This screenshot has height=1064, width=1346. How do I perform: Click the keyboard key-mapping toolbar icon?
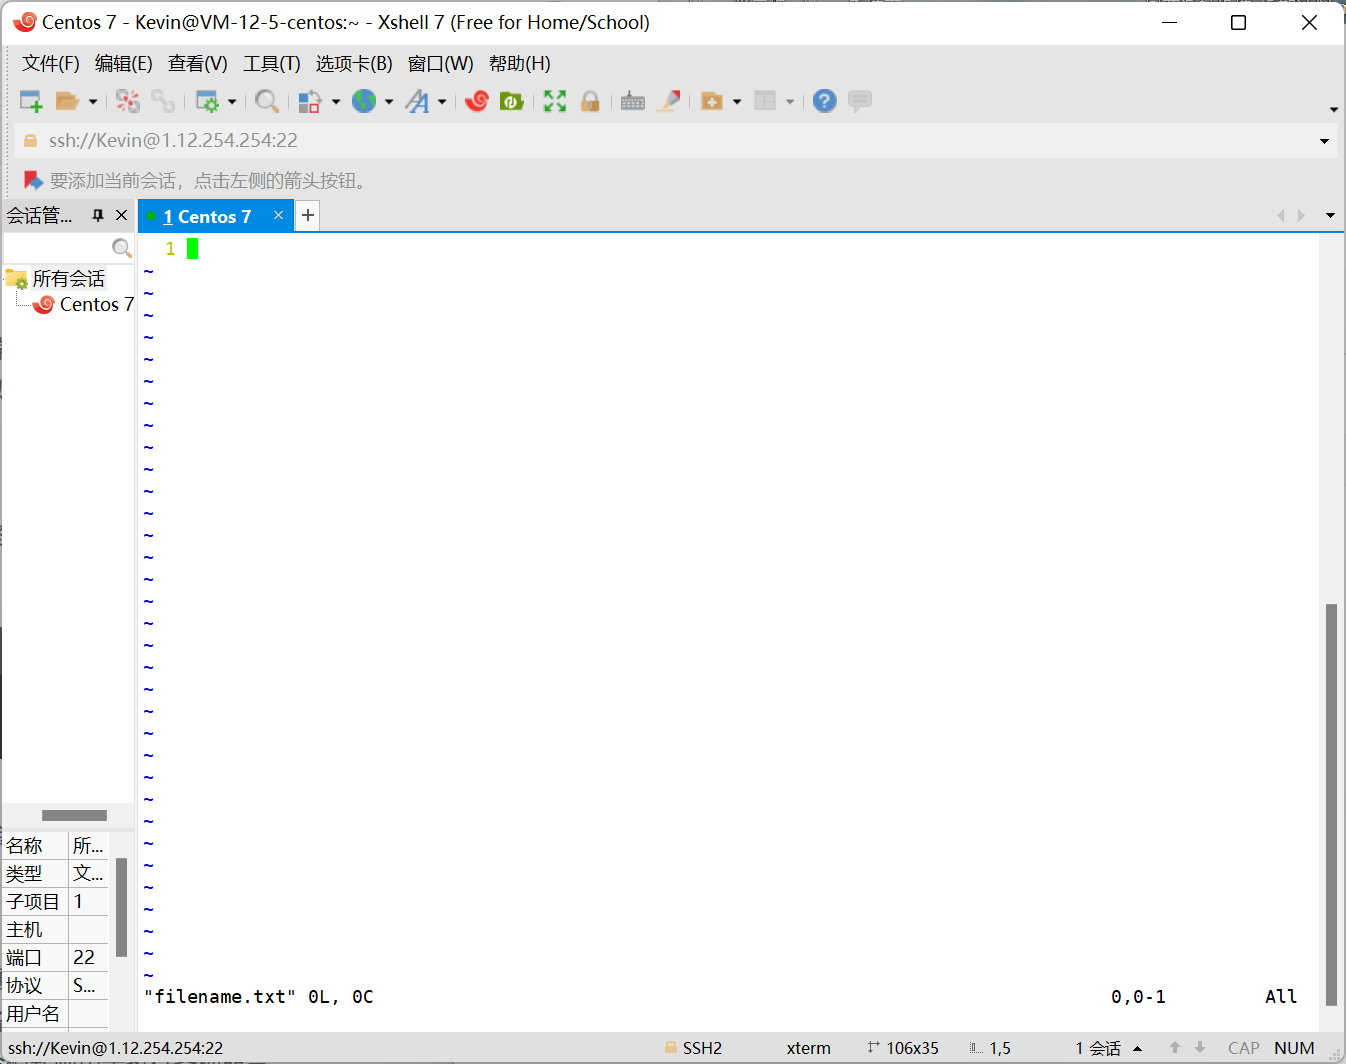[633, 101]
